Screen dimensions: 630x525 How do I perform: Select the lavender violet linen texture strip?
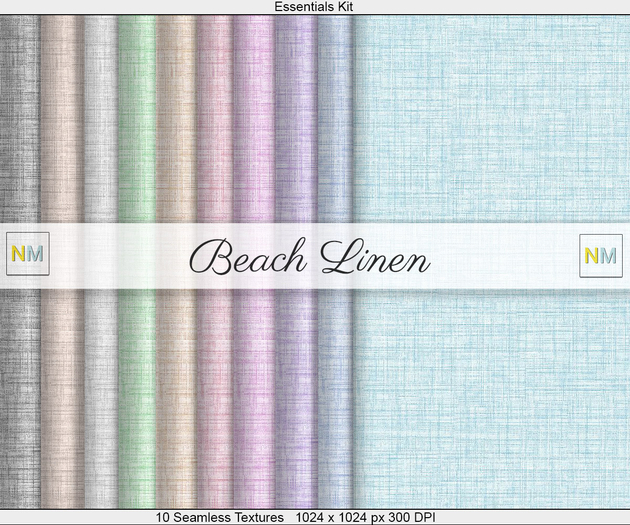[296, 121]
